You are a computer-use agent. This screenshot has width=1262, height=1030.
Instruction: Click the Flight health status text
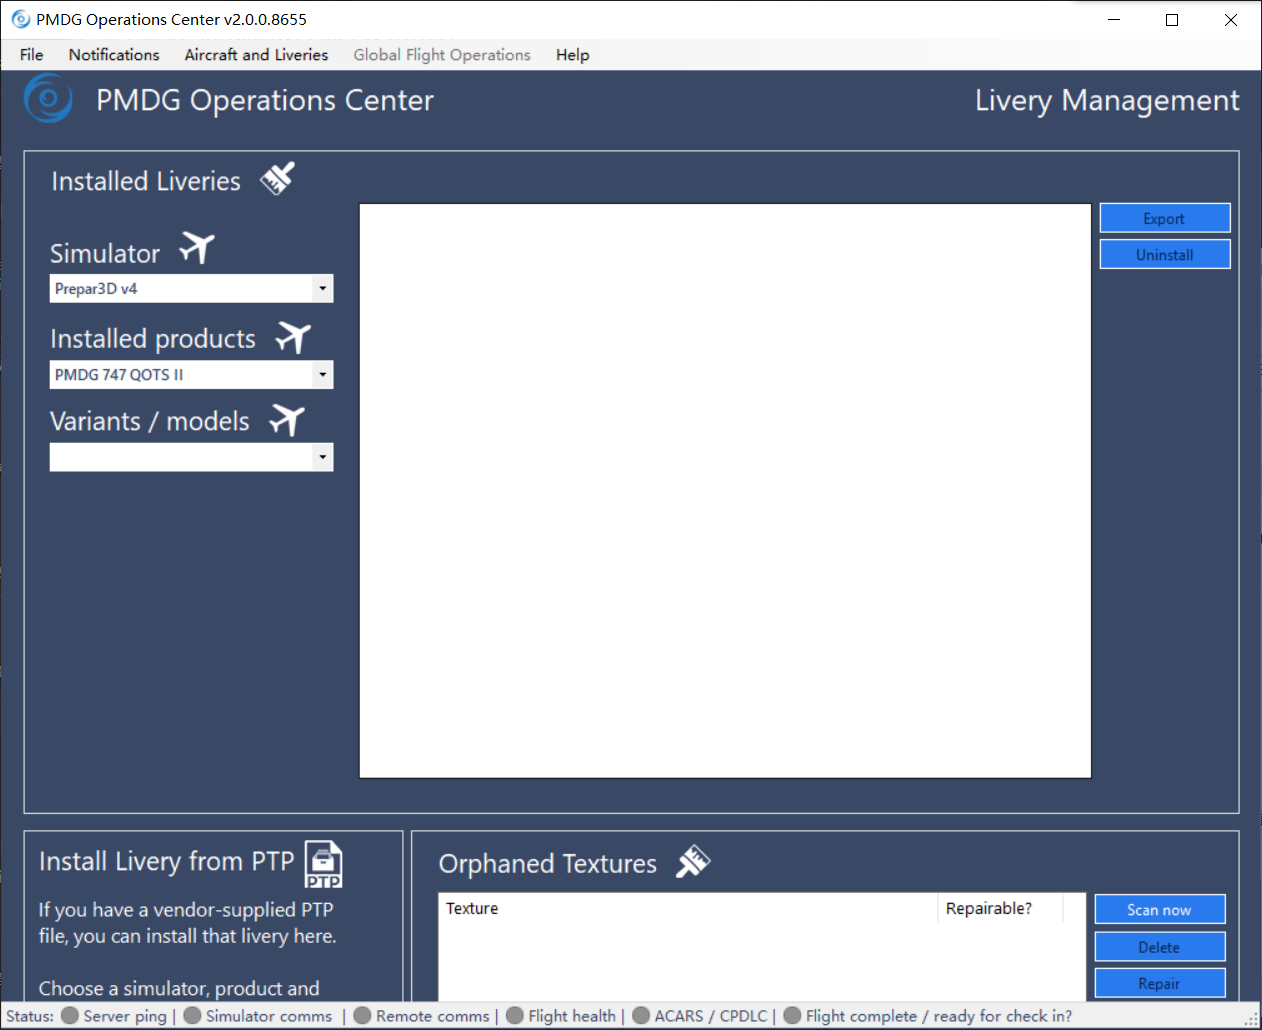click(x=572, y=1016)
